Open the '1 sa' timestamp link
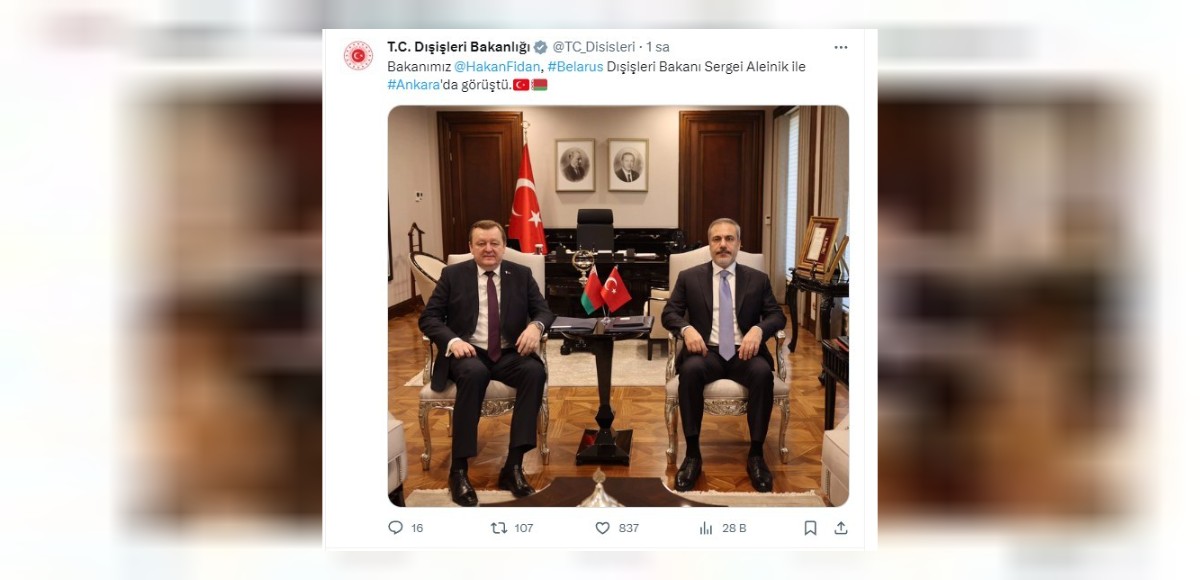Screen dimensions: 1200x580 658,47
